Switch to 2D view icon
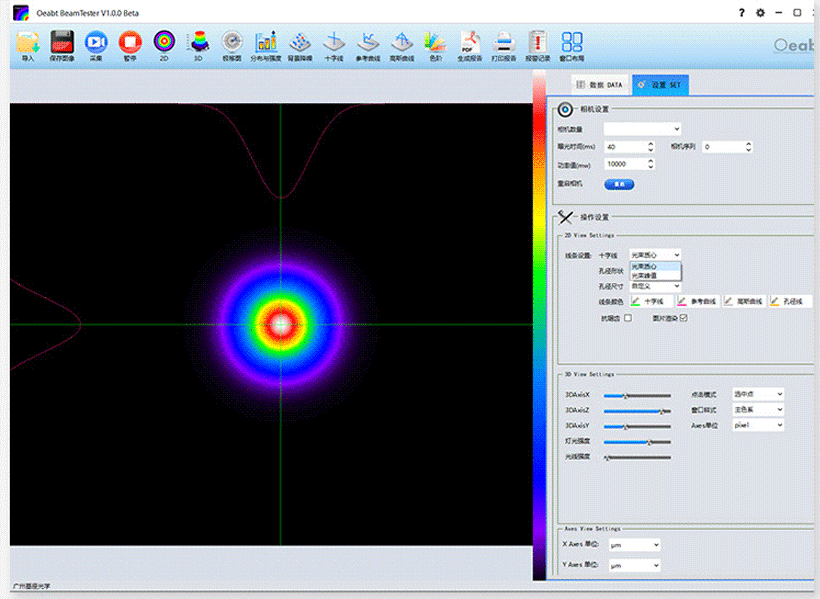The height and width of the screenshot is (599, 820). [x=164, y=44]
